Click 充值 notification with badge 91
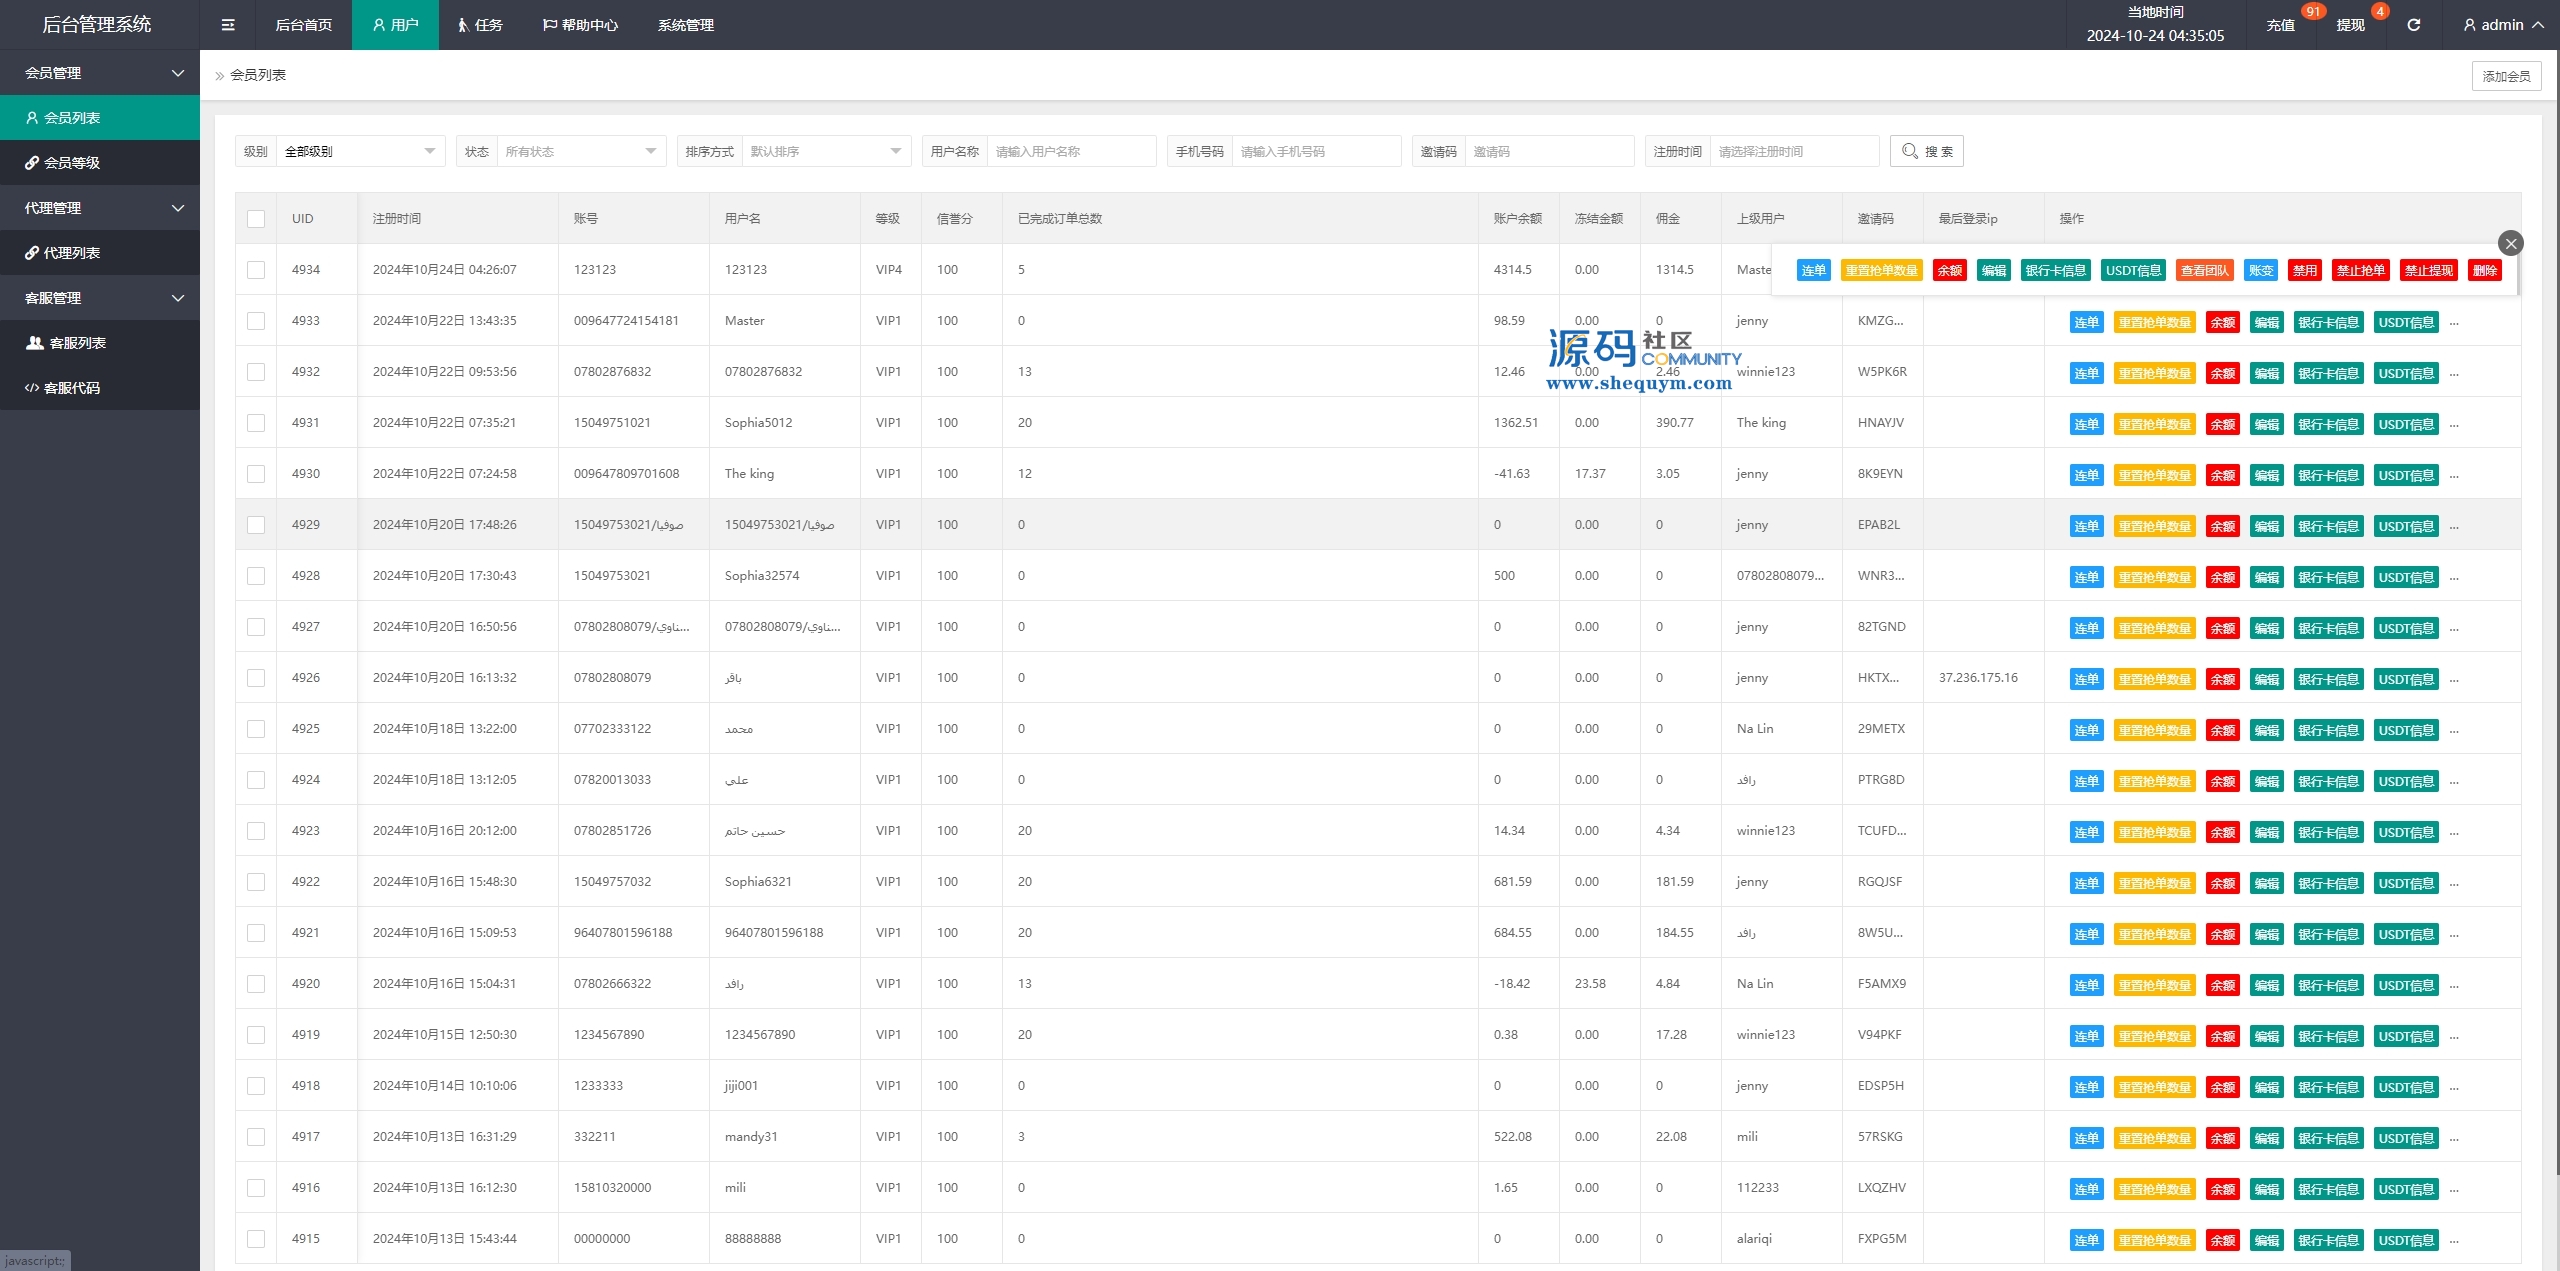This screenshot has width=2560, height=1271. pos(2280,25)
